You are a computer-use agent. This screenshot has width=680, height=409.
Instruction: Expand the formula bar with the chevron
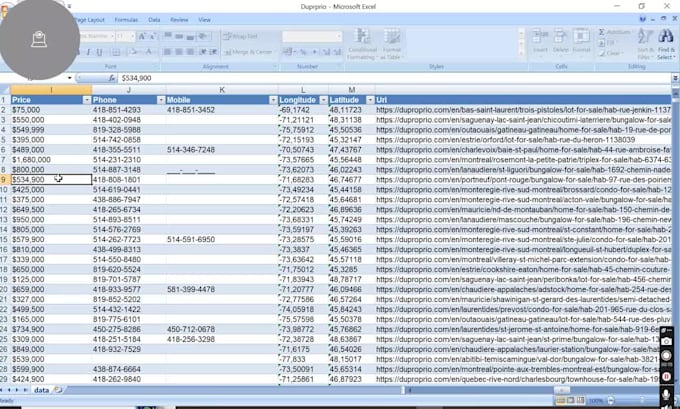(x=675, y=78)
